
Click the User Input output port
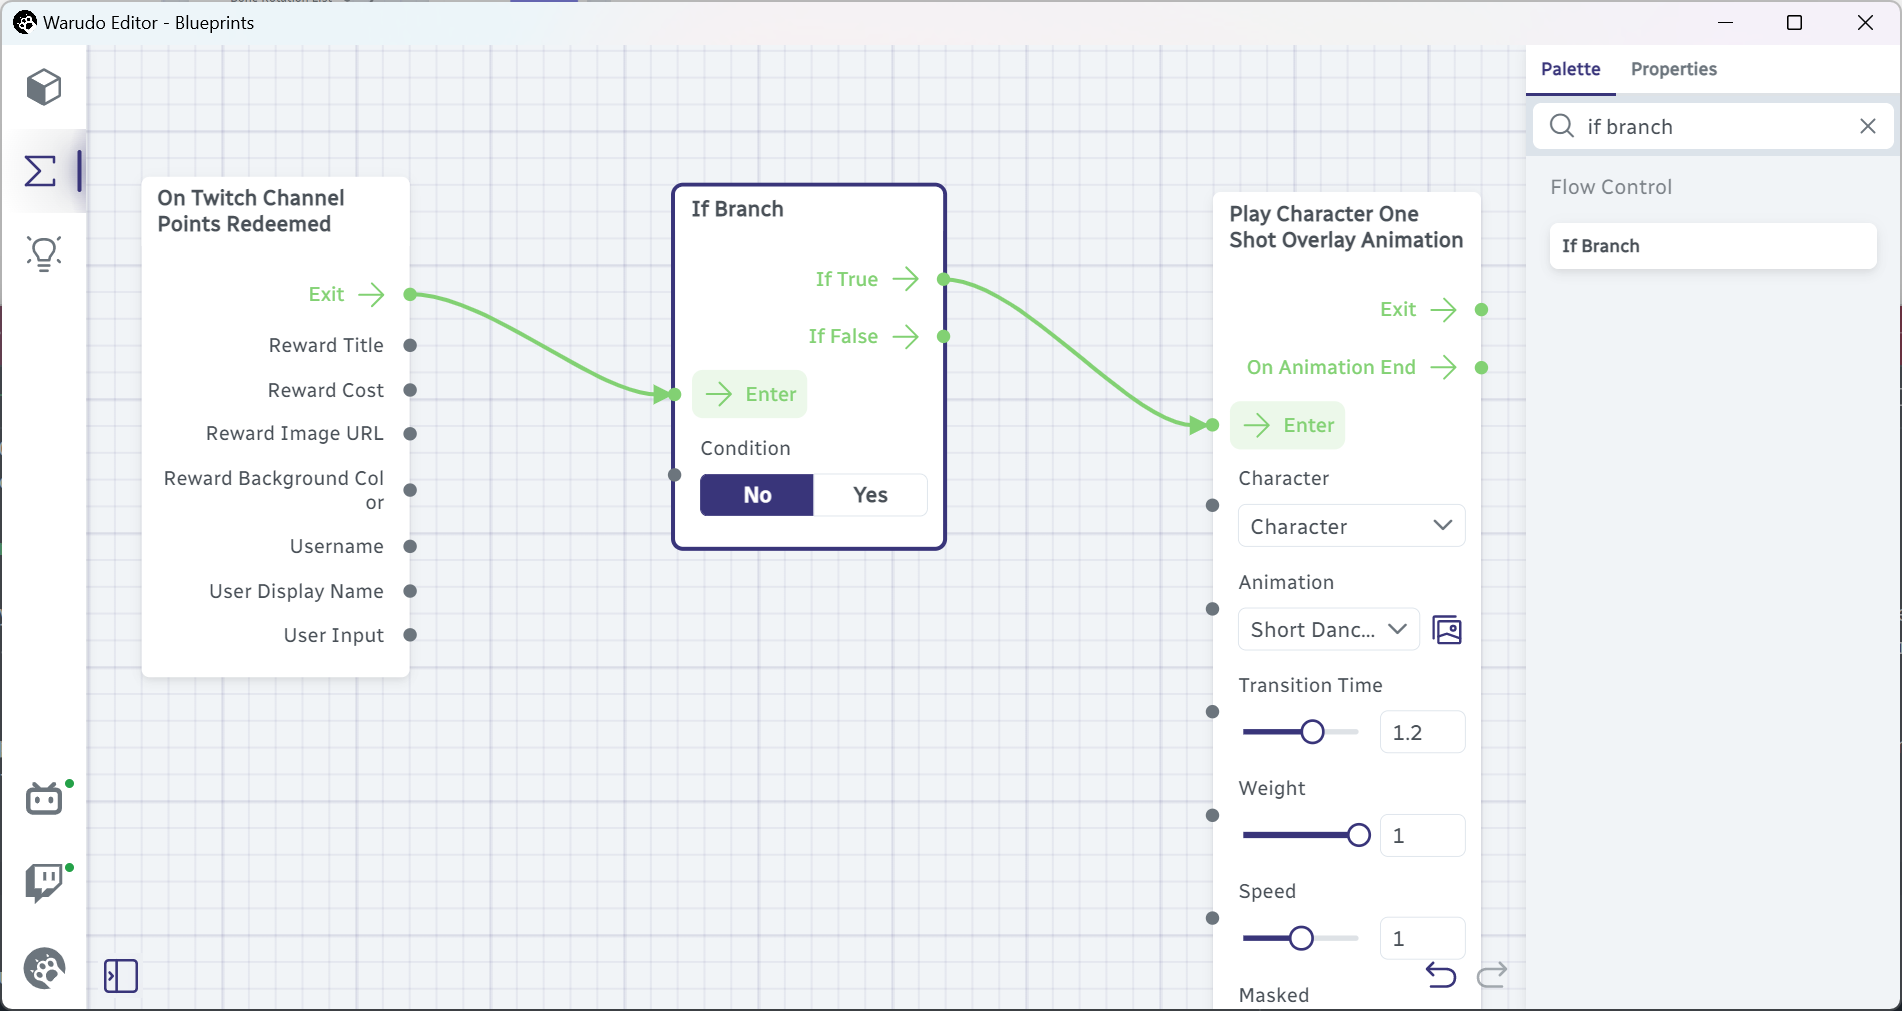coord(410,635)
